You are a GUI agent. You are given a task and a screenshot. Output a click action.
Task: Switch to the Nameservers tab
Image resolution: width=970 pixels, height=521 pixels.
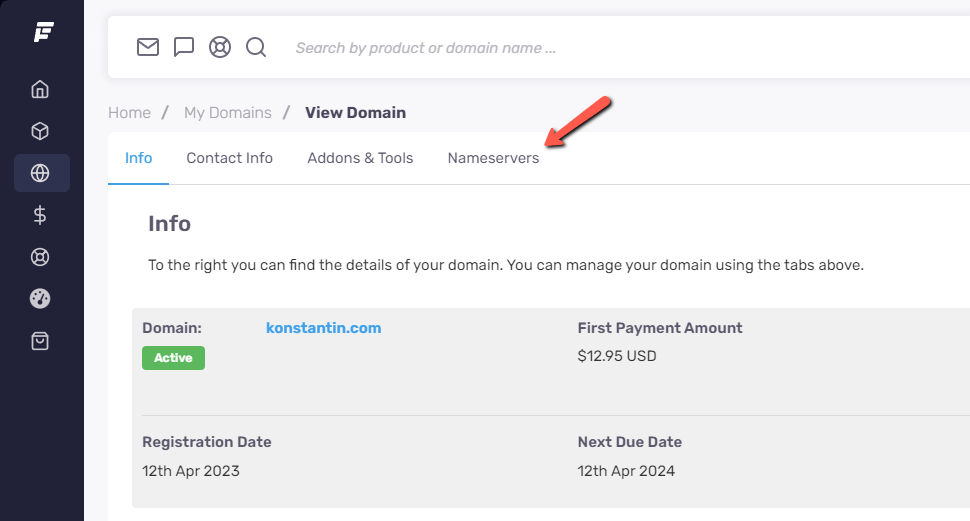[493, 158]
